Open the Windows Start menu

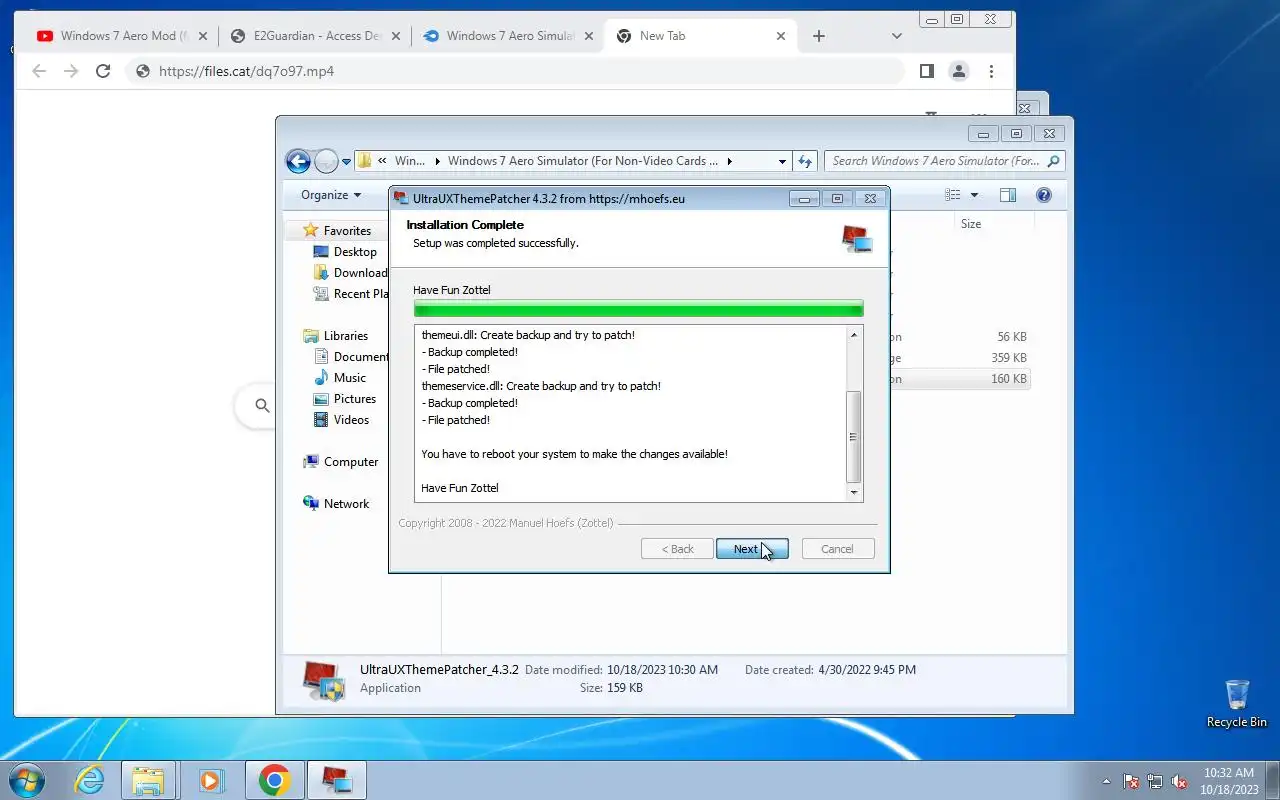pyautogui.click(x=28, y=780)
